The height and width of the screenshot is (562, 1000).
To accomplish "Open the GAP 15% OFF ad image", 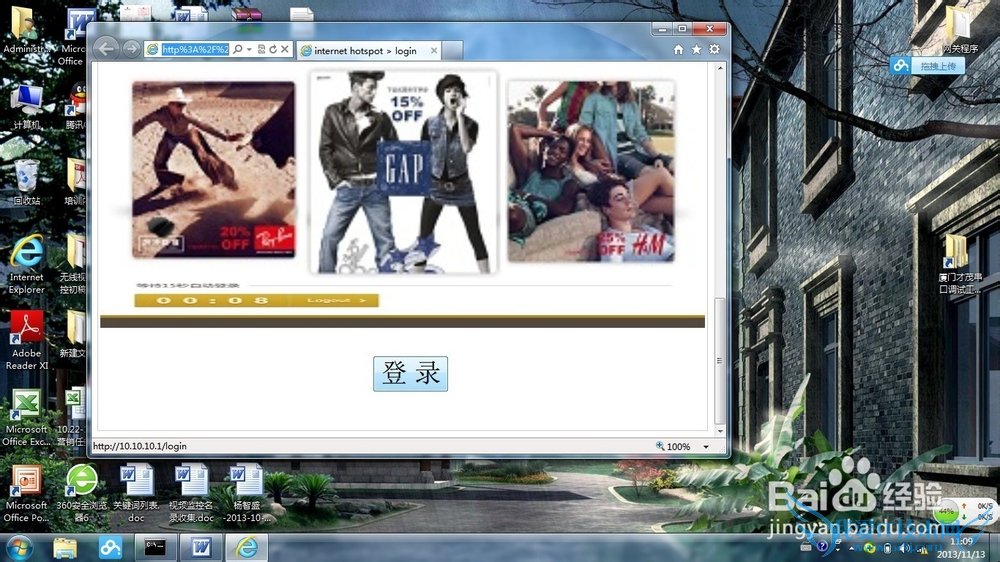I will click(404, 172).
